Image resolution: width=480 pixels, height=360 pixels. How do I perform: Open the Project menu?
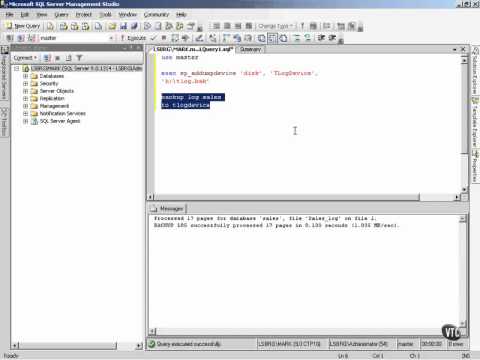(84, 15)
